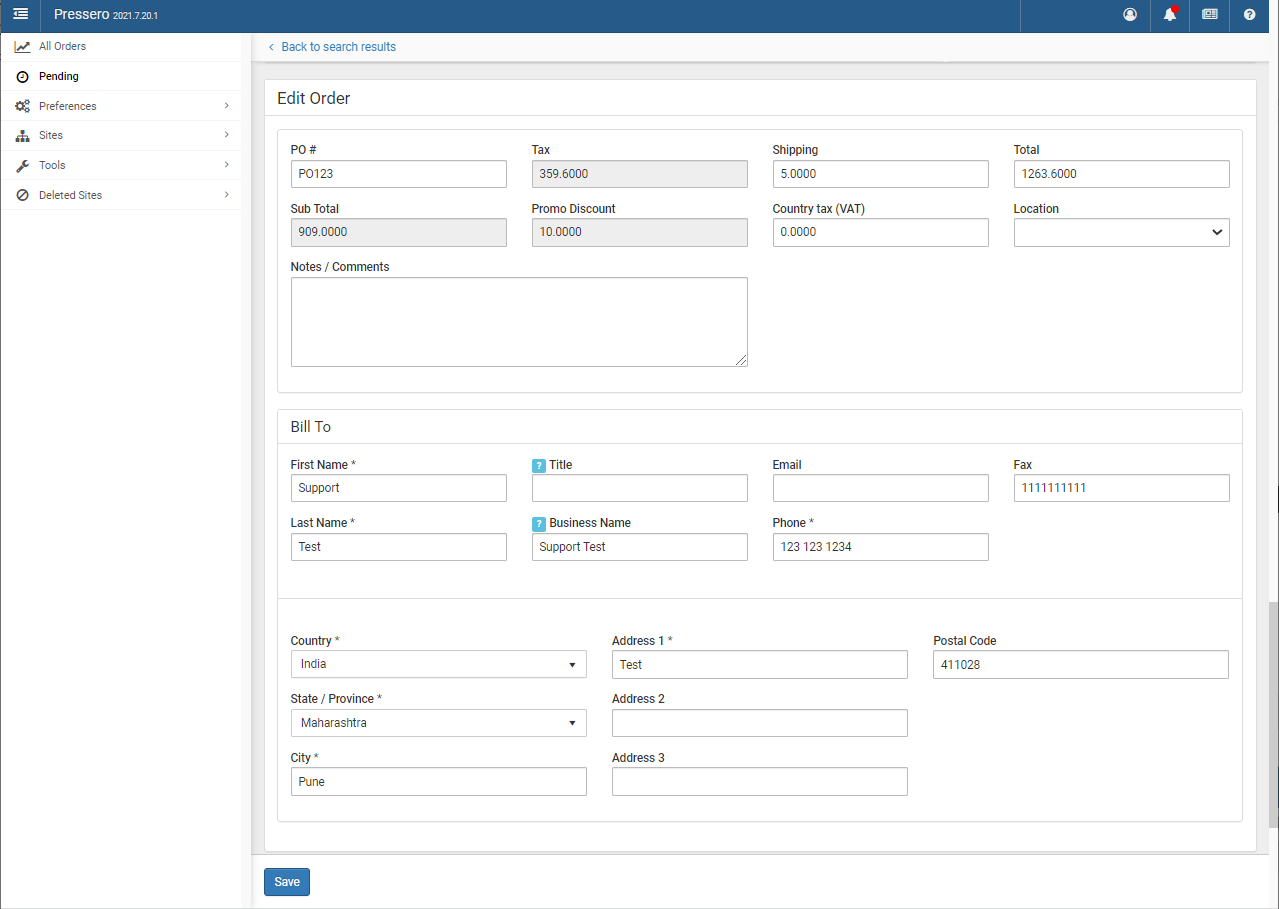Expand the Preferences submenu chevron
1279x909 pixels.
coord(226,105)
